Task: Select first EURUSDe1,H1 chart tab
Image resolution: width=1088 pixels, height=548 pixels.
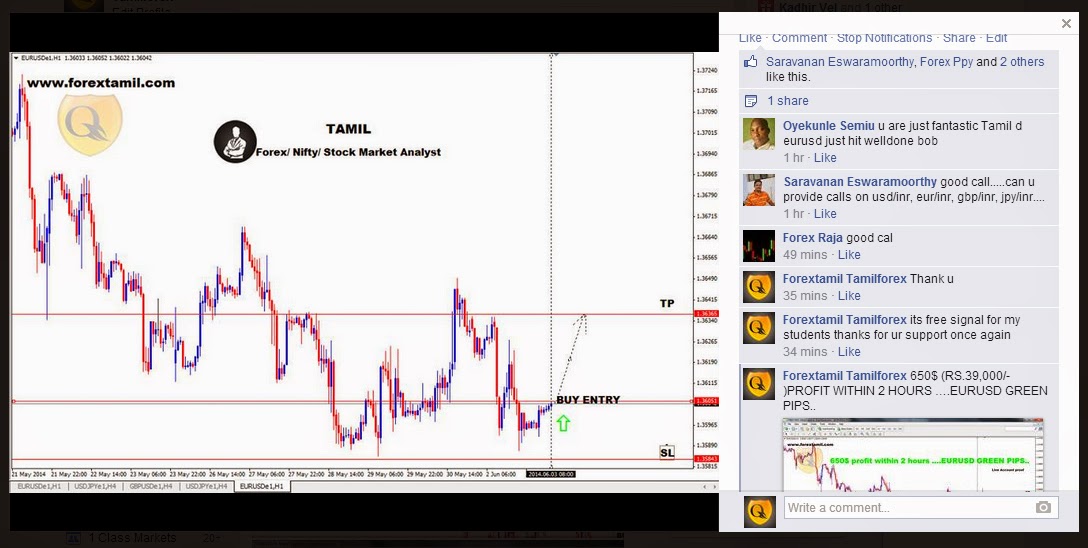Action: [x=40, y=486]
